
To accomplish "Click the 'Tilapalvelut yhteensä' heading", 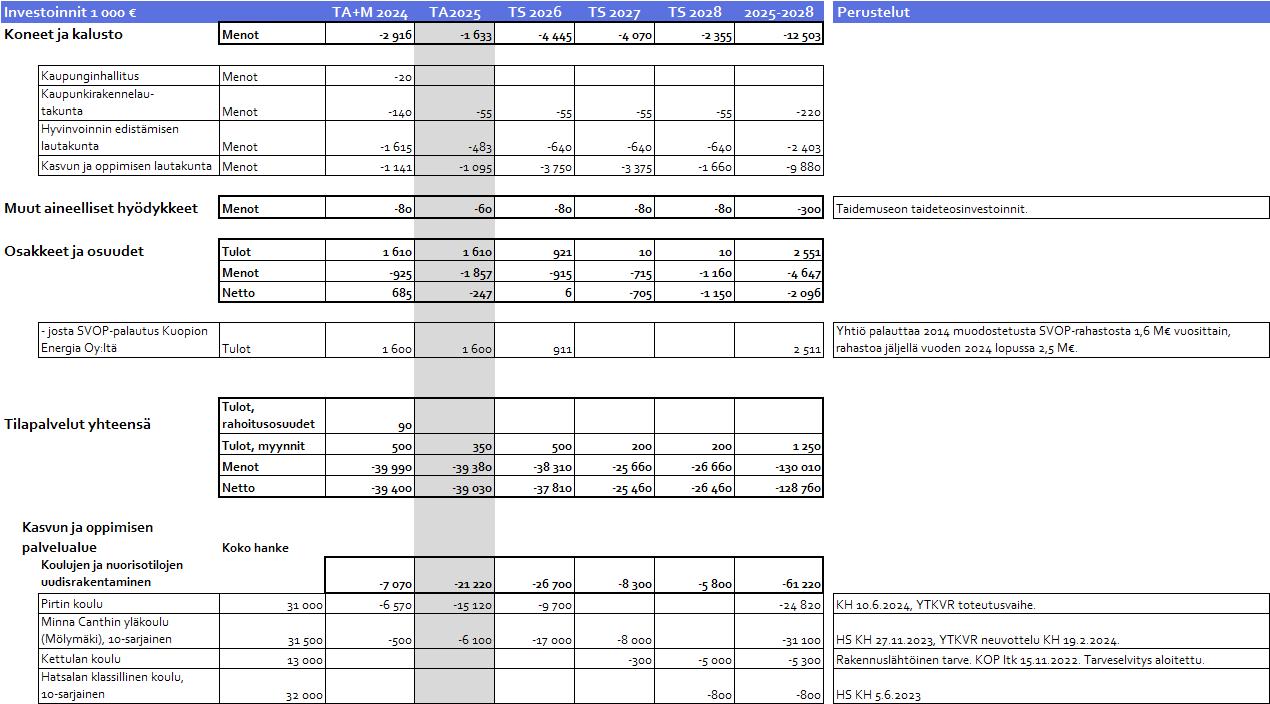I will [77, 424].
